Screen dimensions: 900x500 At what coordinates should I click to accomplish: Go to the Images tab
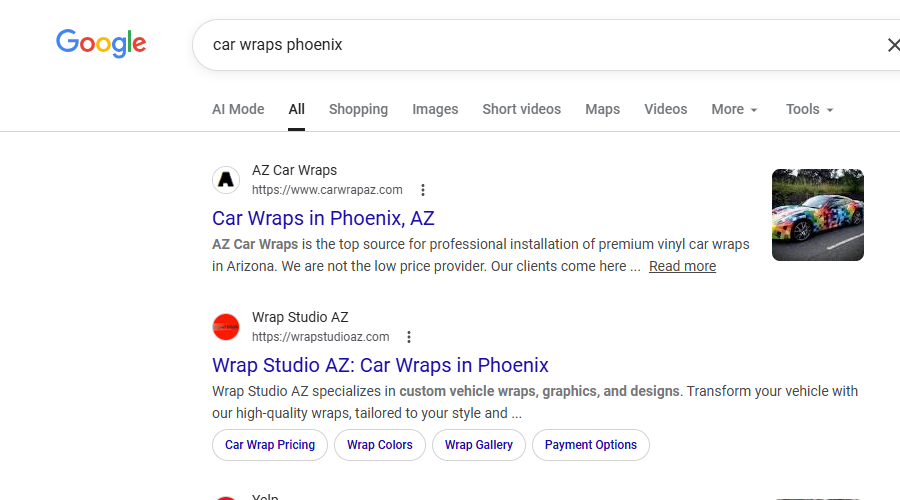pyautogui.click(x=435, y=109)
